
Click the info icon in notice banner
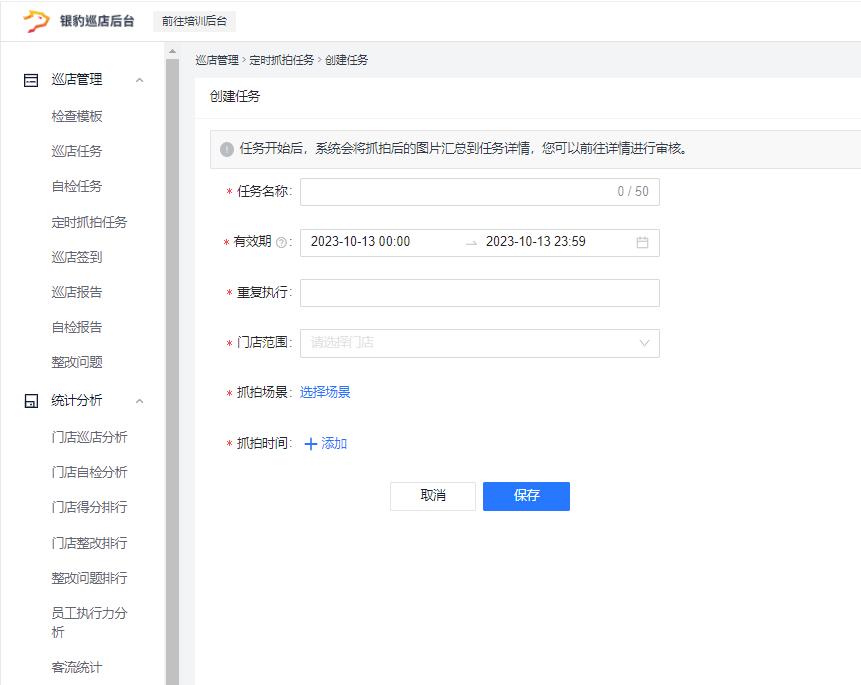pos(227,149)
